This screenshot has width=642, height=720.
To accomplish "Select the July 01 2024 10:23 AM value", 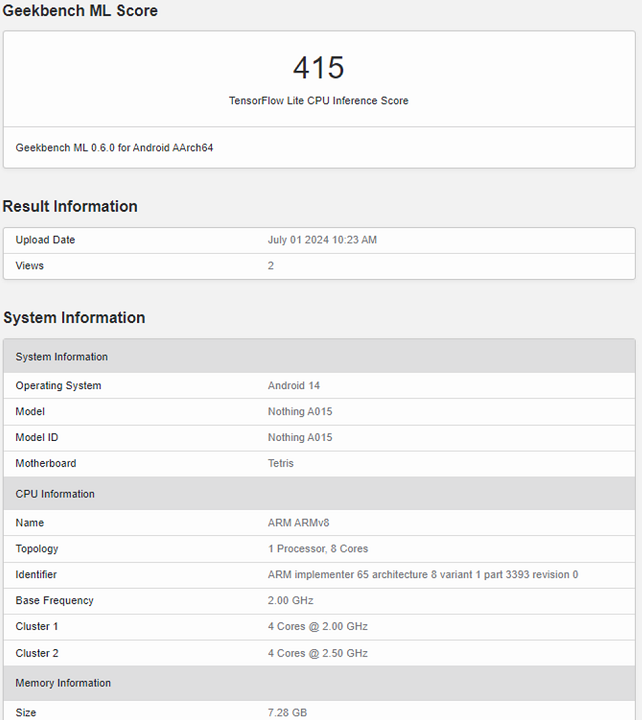I will [x=322, y=240].
